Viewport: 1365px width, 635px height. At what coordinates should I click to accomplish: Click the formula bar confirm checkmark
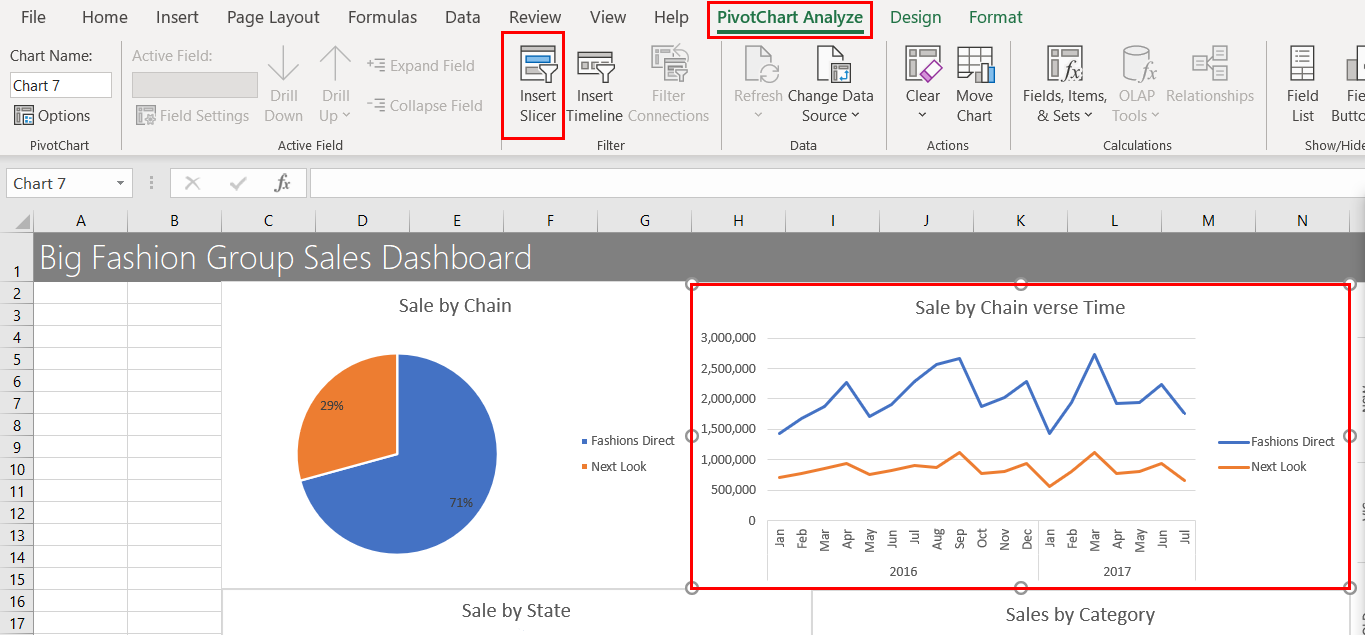pos(238,183)
